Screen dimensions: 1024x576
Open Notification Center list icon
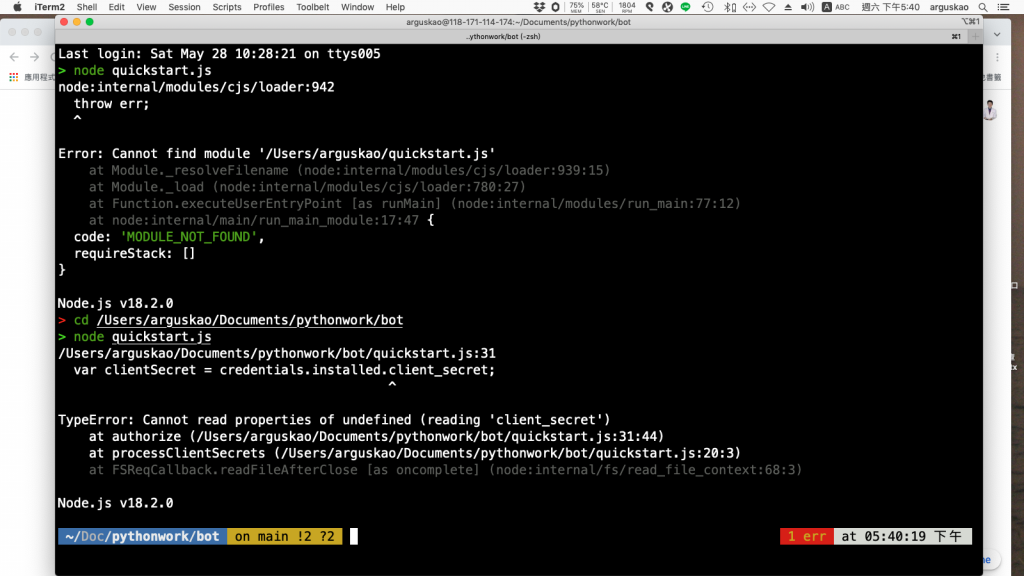tap(1004, 7)
